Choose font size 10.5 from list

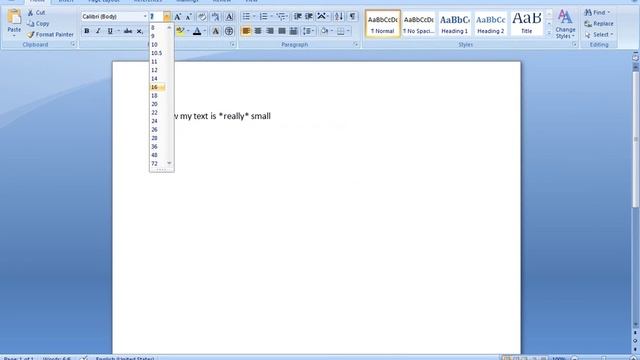point(158,53)
